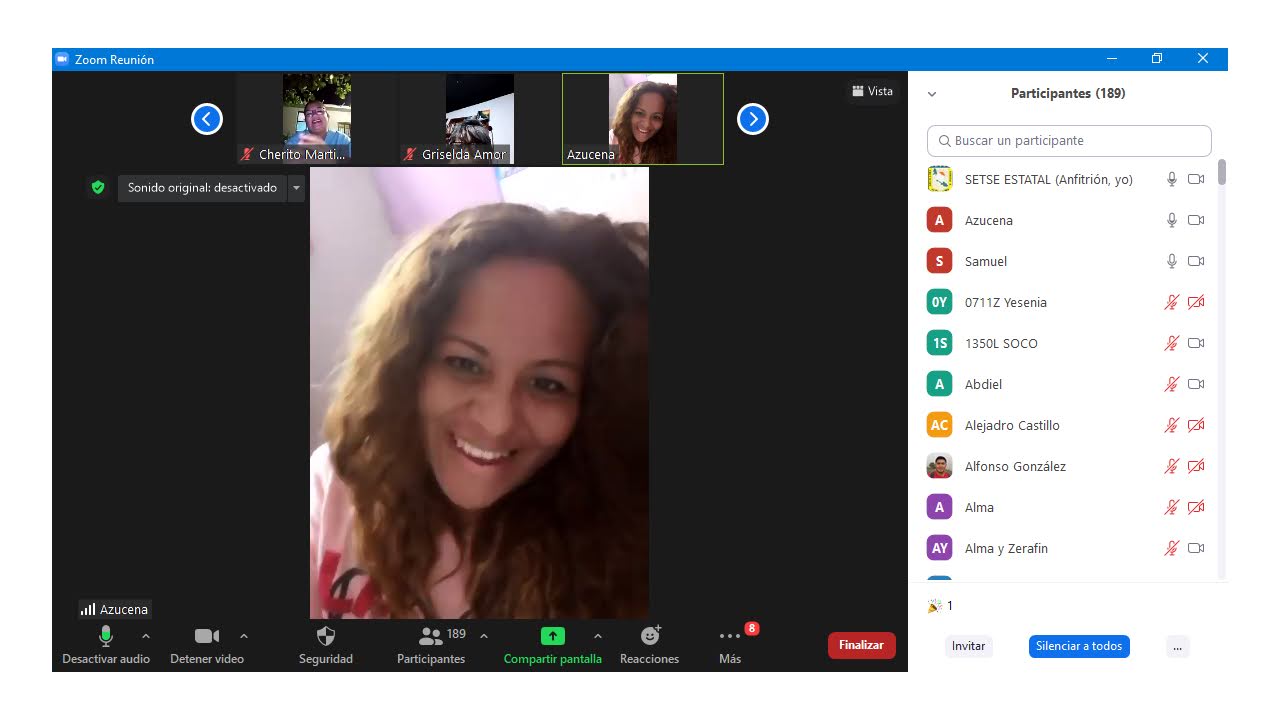Viewport: 1280px width, 720px height.
Task: Go to previous gallery page arrow
Action: point(207,119)
